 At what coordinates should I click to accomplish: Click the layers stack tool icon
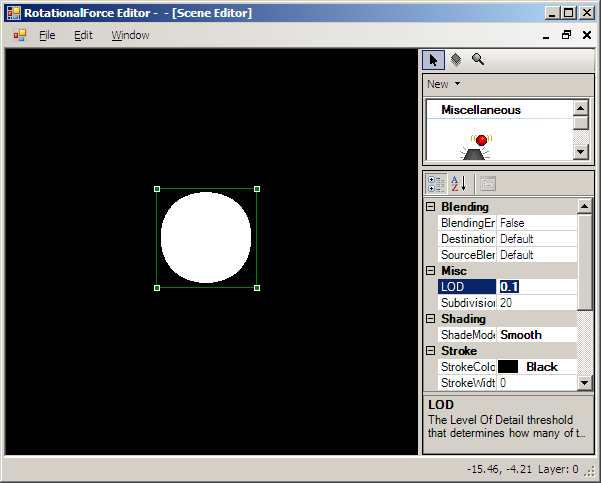(x=455, y=60)
